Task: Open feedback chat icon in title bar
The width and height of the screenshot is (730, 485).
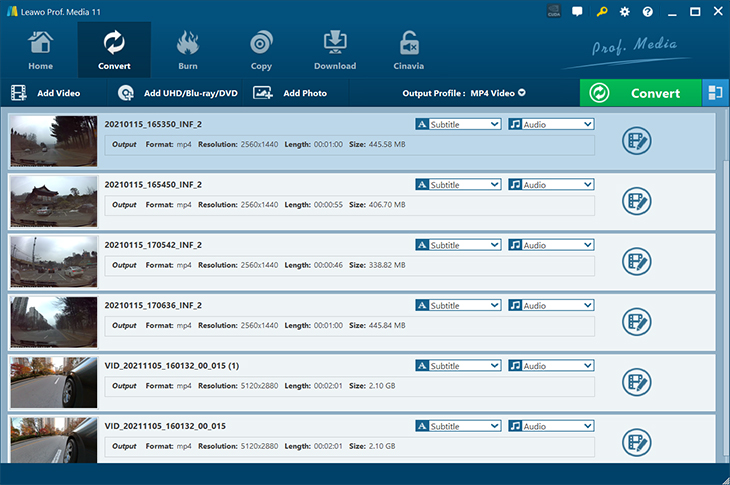Action: 577,12
